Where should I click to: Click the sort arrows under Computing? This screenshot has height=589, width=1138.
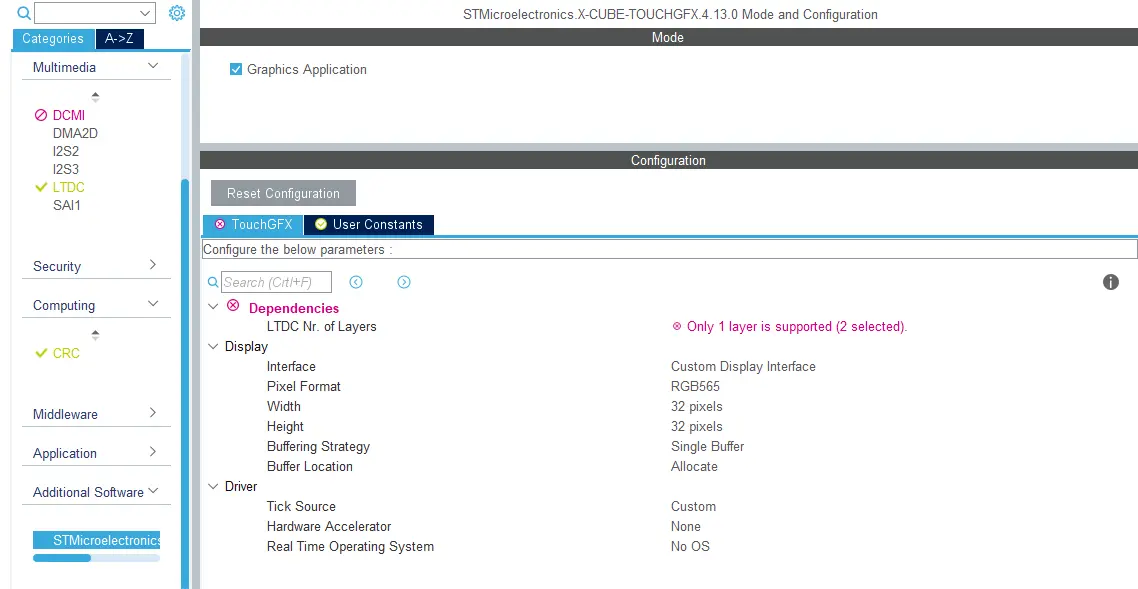[x=95, y=335]
